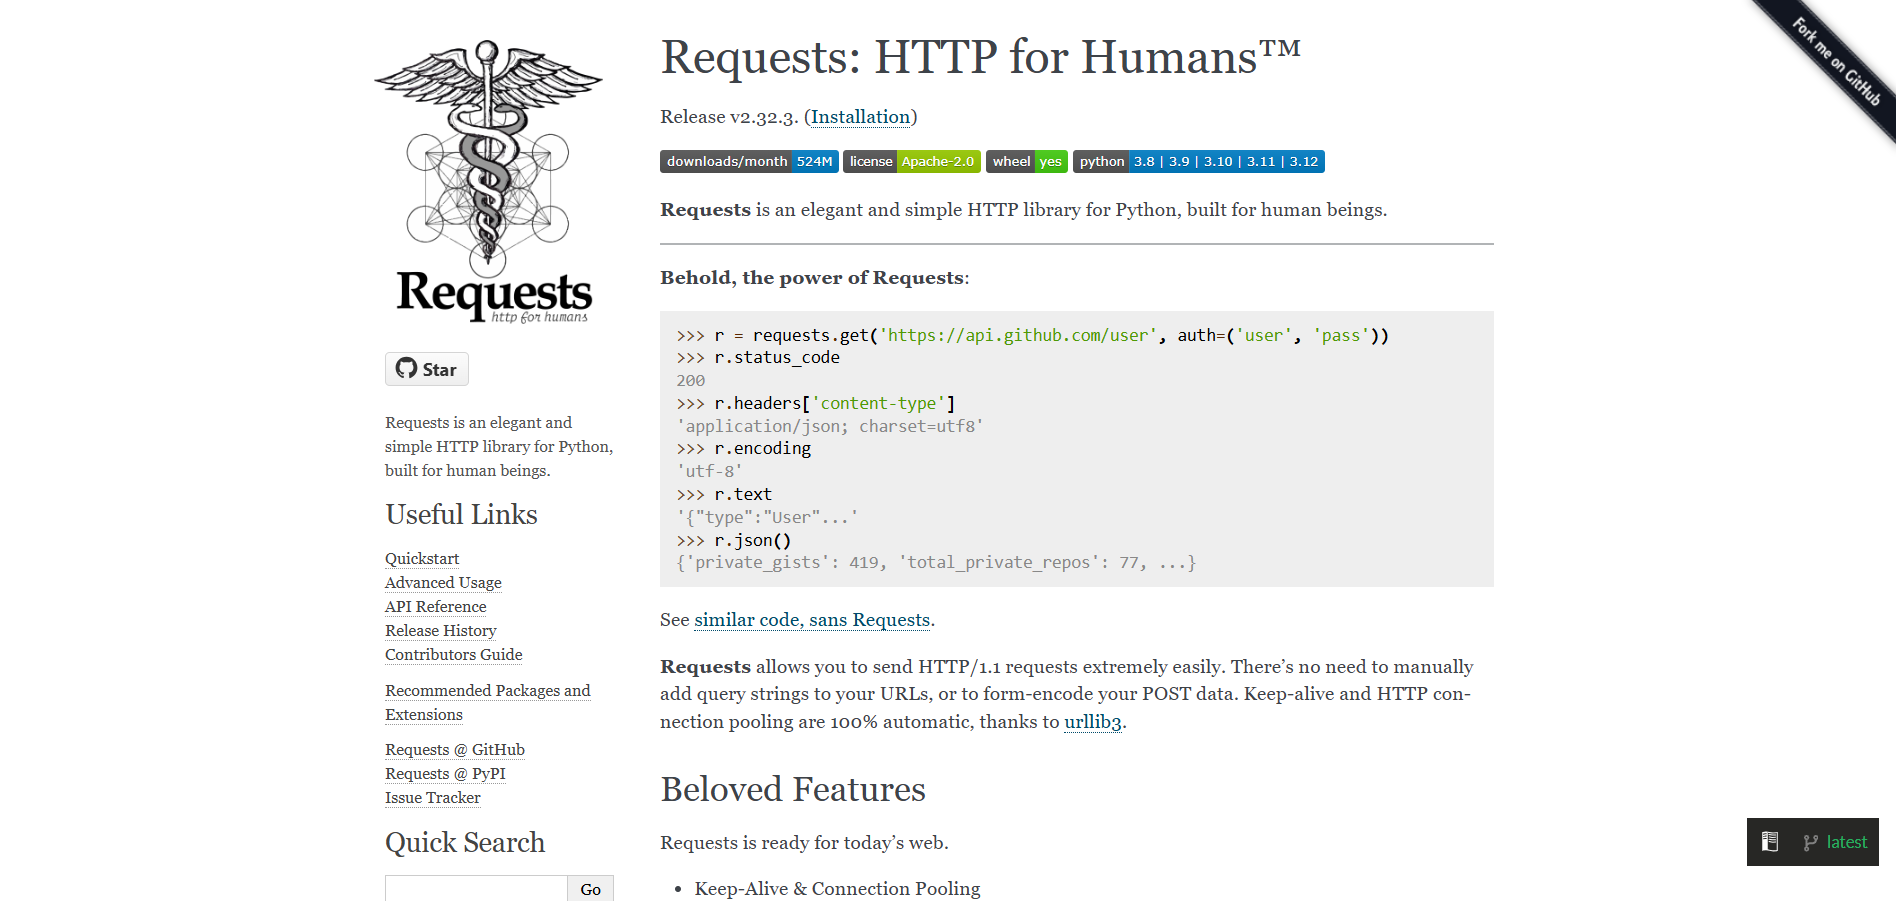Click the downloads/month 524M badge
The height and width of the screenshot is (901, 1896).
tap(748, 161)
